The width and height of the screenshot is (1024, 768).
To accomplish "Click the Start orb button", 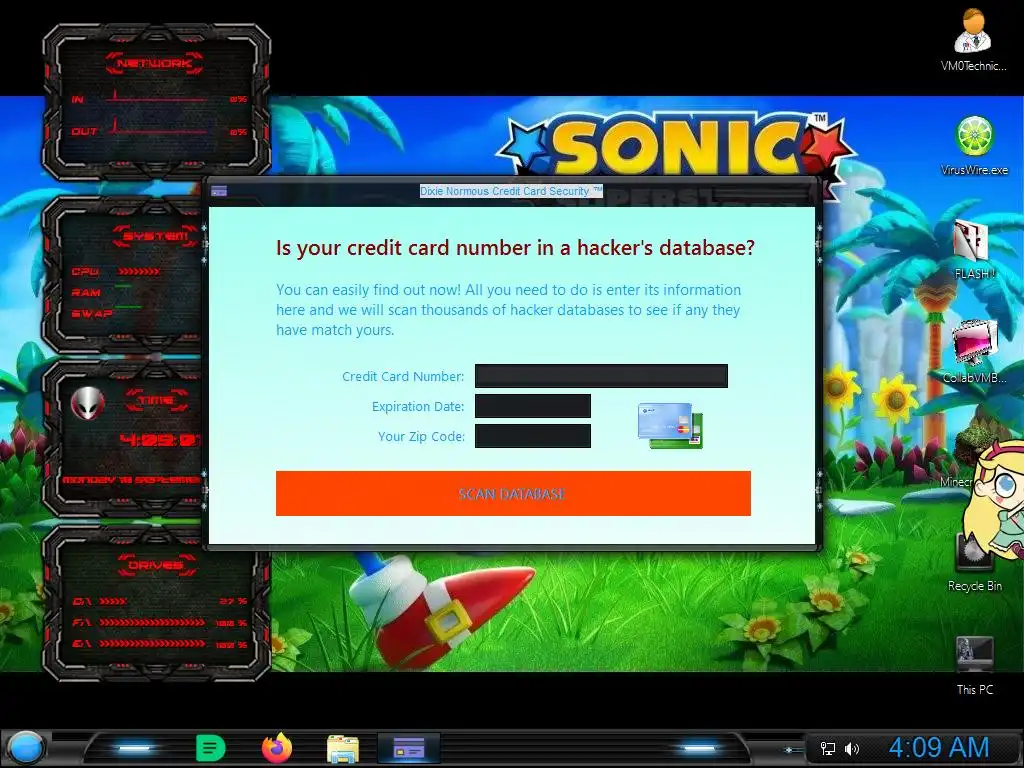I will coord(25,748).
